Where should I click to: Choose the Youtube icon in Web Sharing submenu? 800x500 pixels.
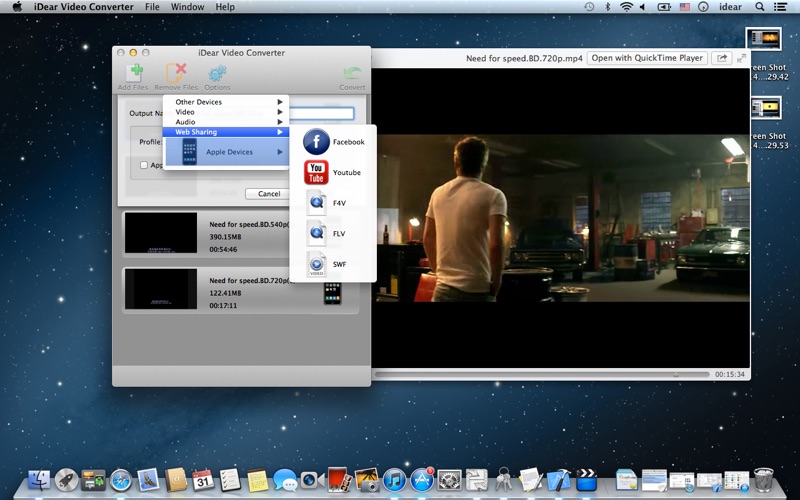coord(316,172)
